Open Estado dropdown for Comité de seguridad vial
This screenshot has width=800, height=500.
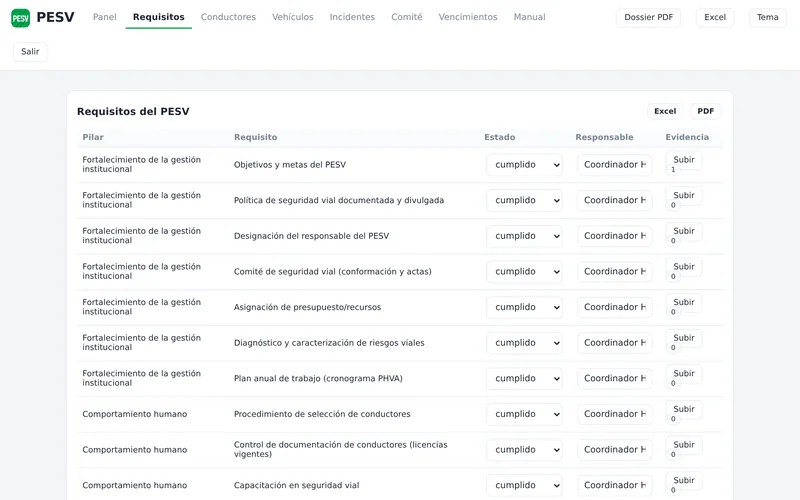click(x=524, y=272)
